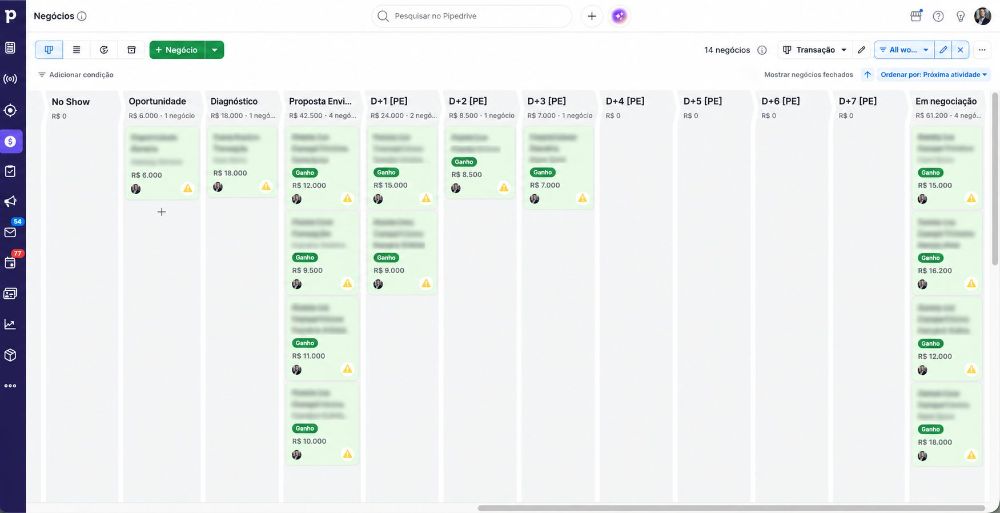Click Ganho label on R$ 8.500 card
1000x513 pixels.
pyautogui.click(x=464, y=162)
